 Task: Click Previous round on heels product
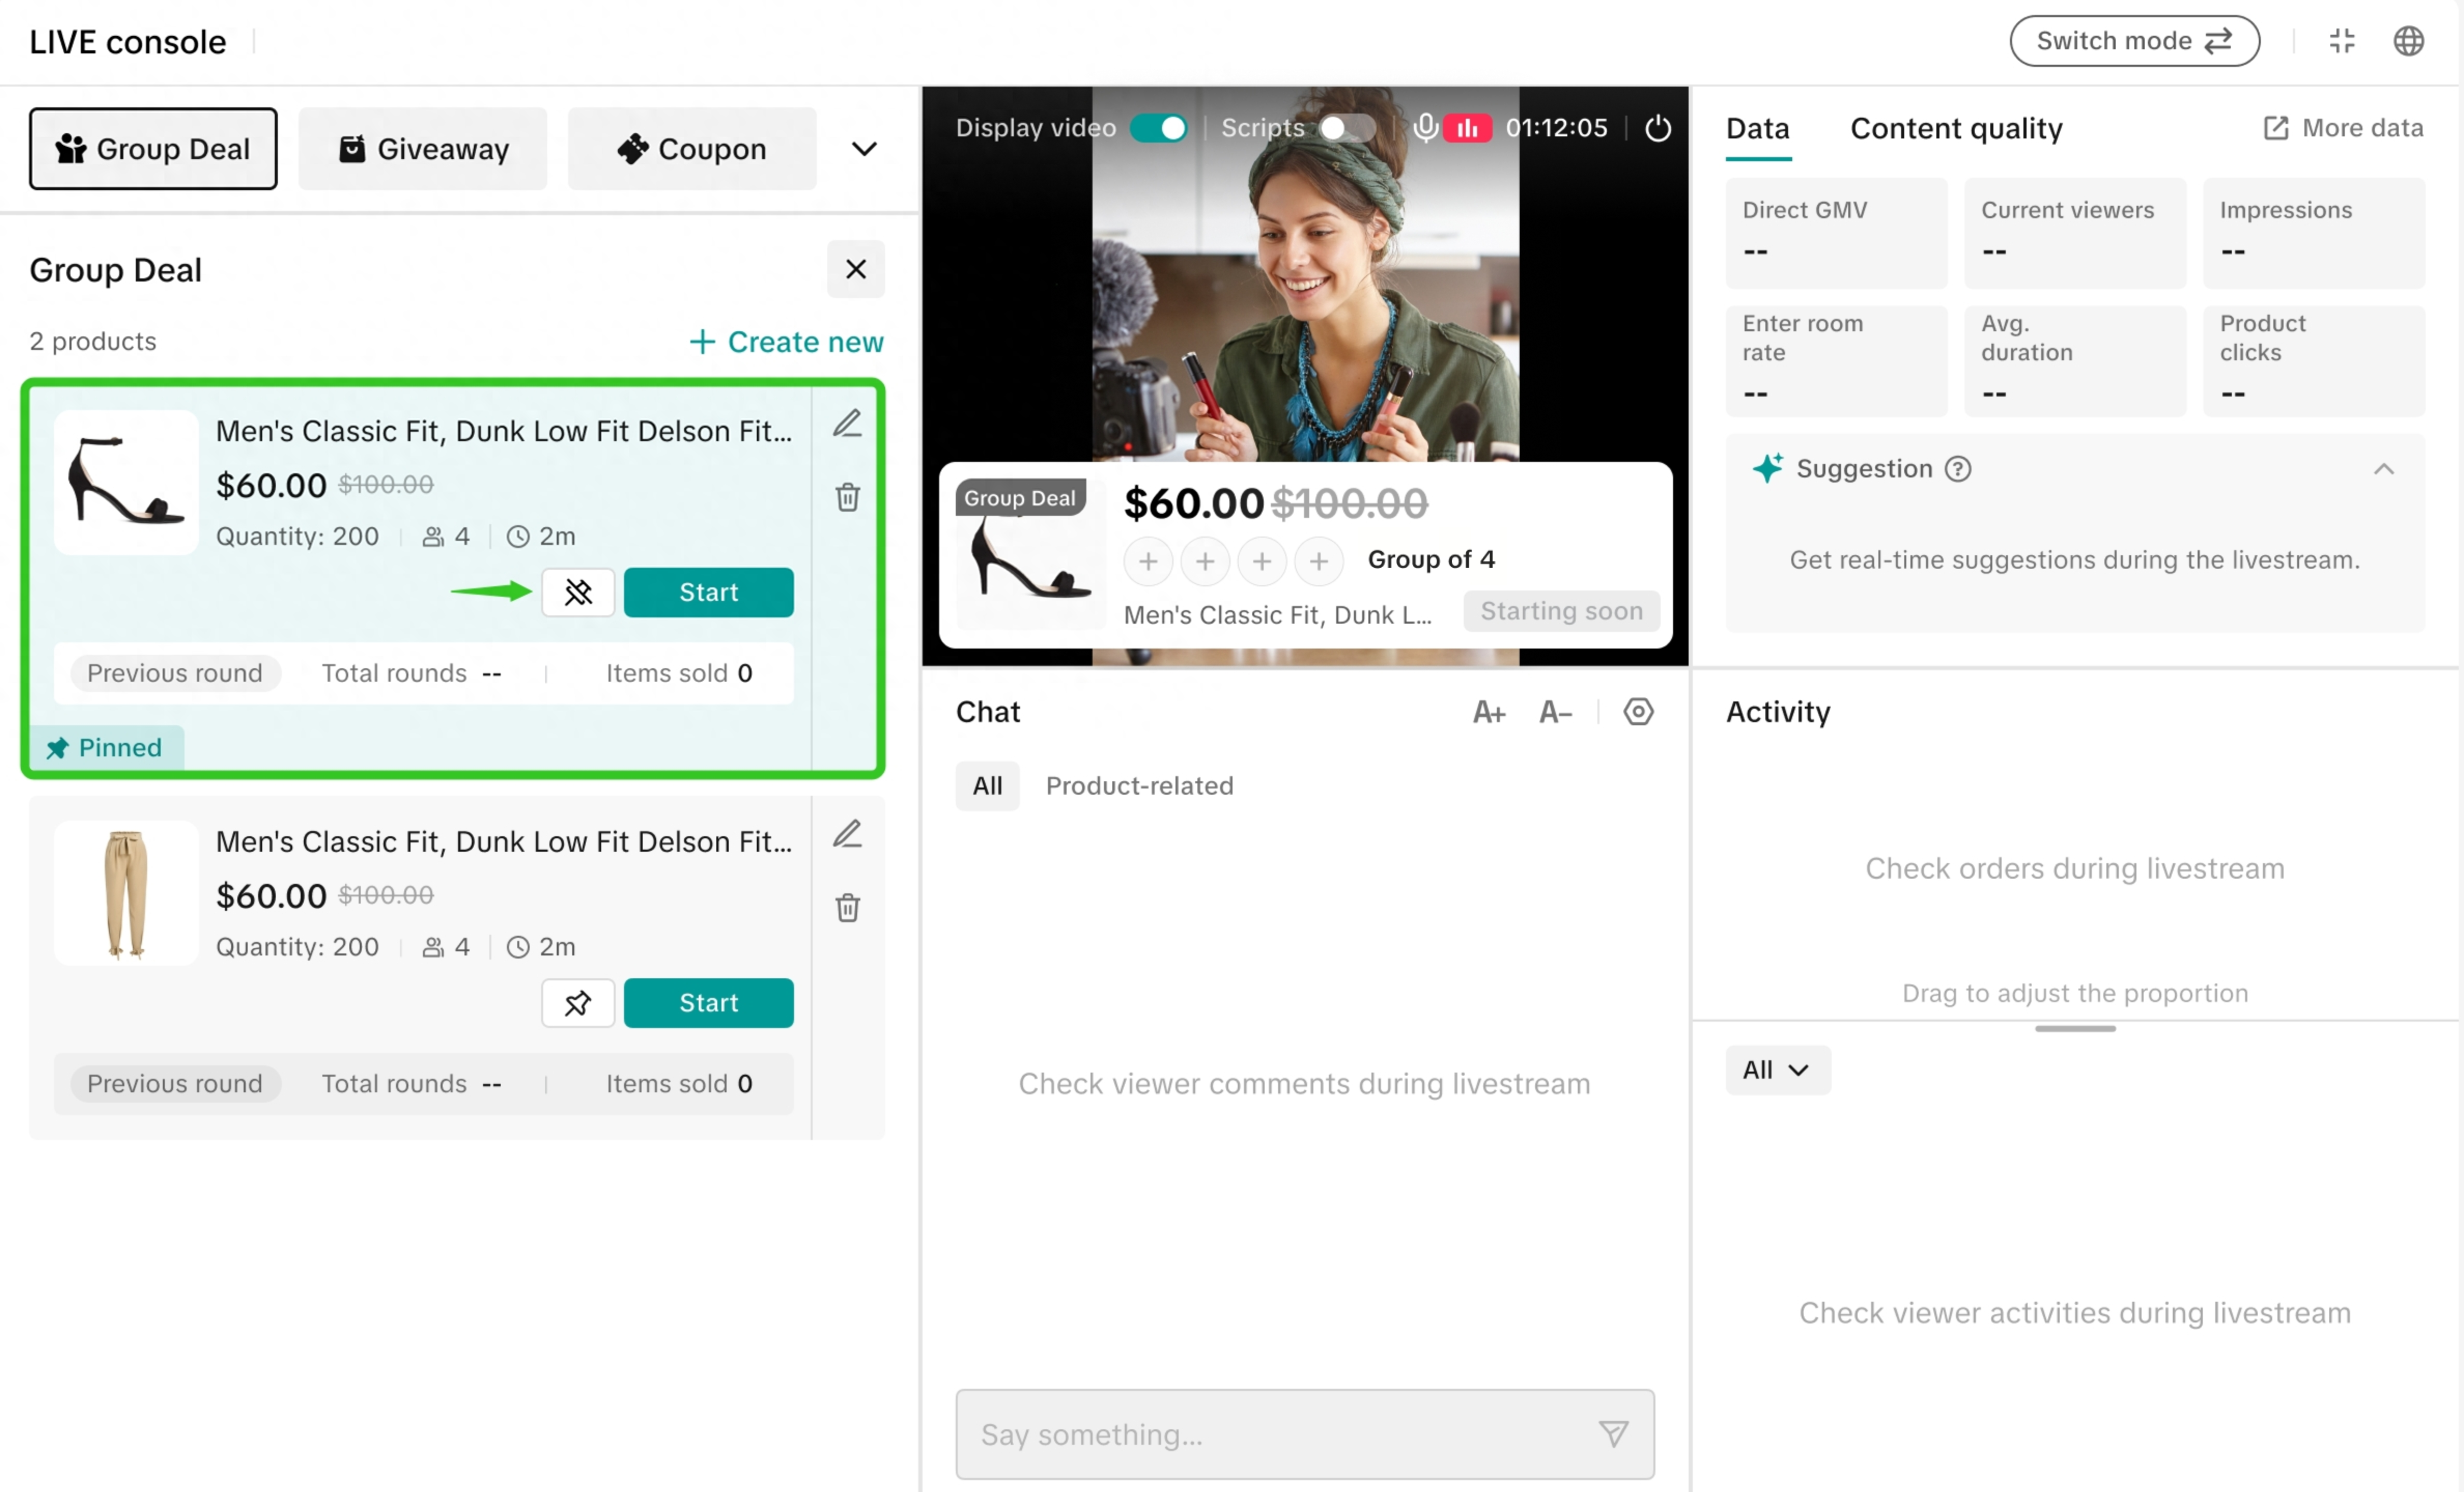[x=175, y=673]
